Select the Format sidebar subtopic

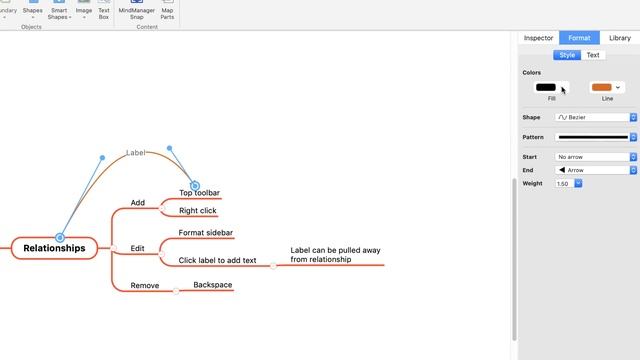point(206,233)
